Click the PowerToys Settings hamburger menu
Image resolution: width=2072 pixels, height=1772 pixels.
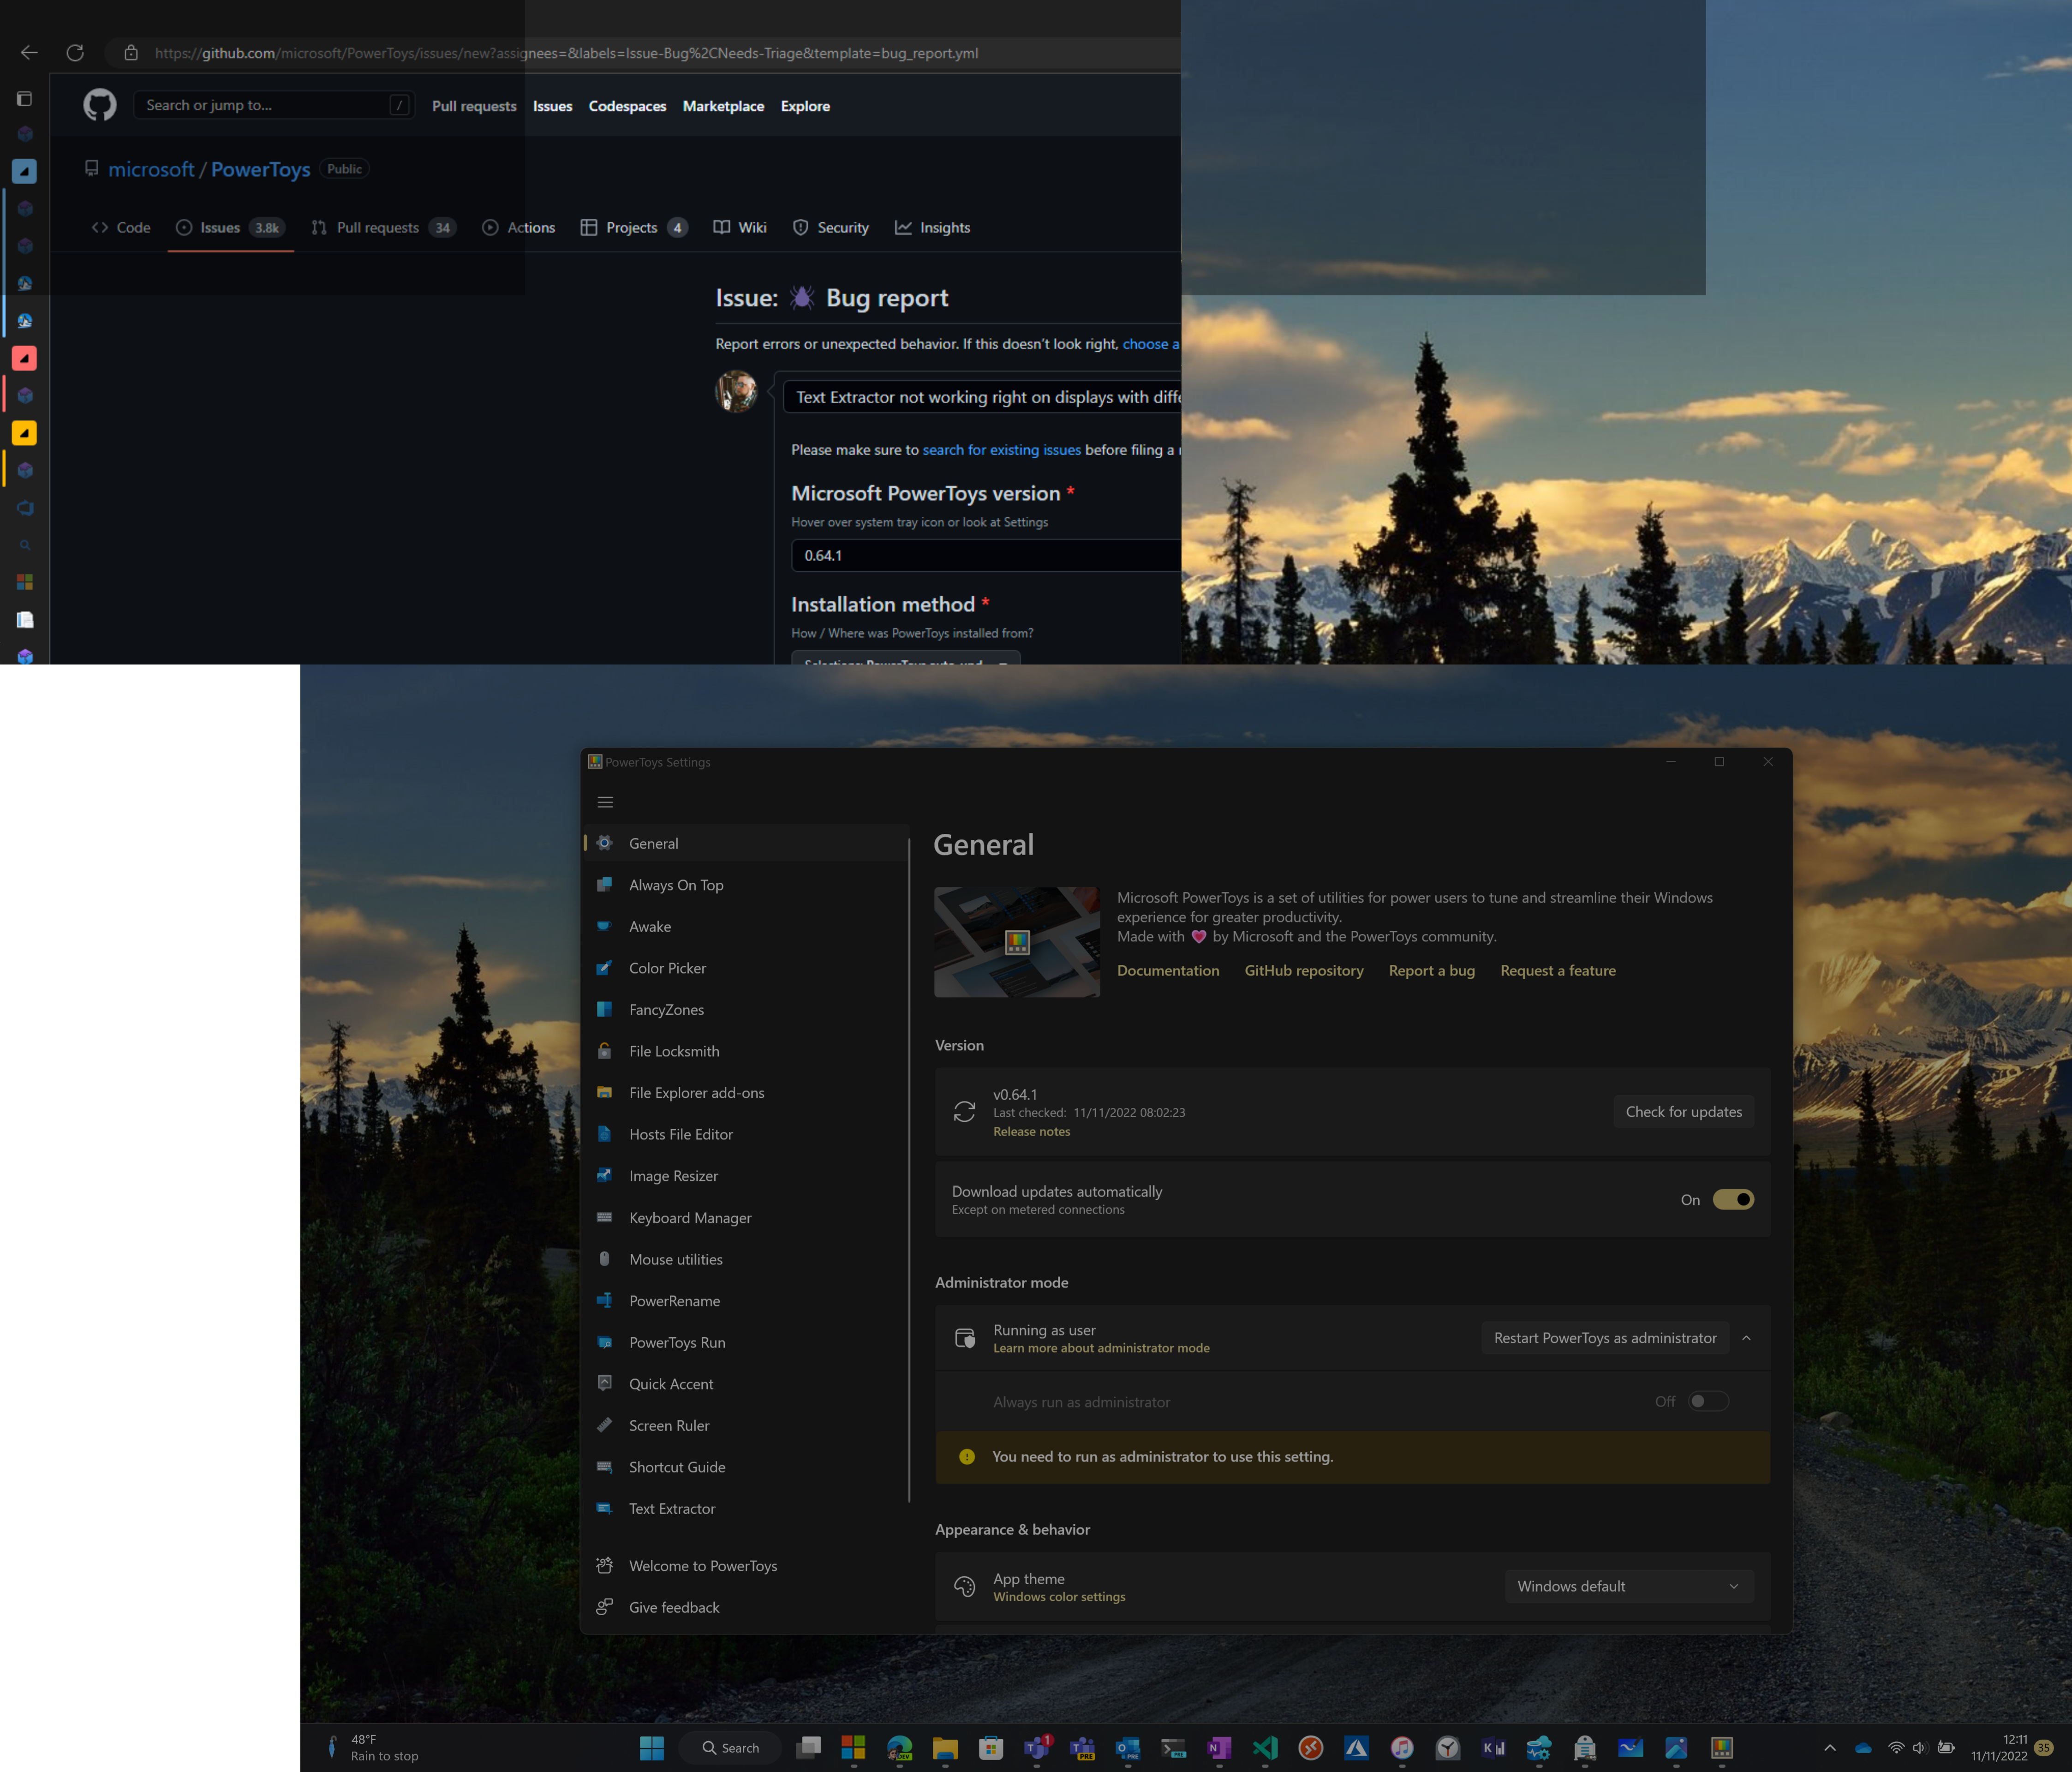click(x=605, y=801)
